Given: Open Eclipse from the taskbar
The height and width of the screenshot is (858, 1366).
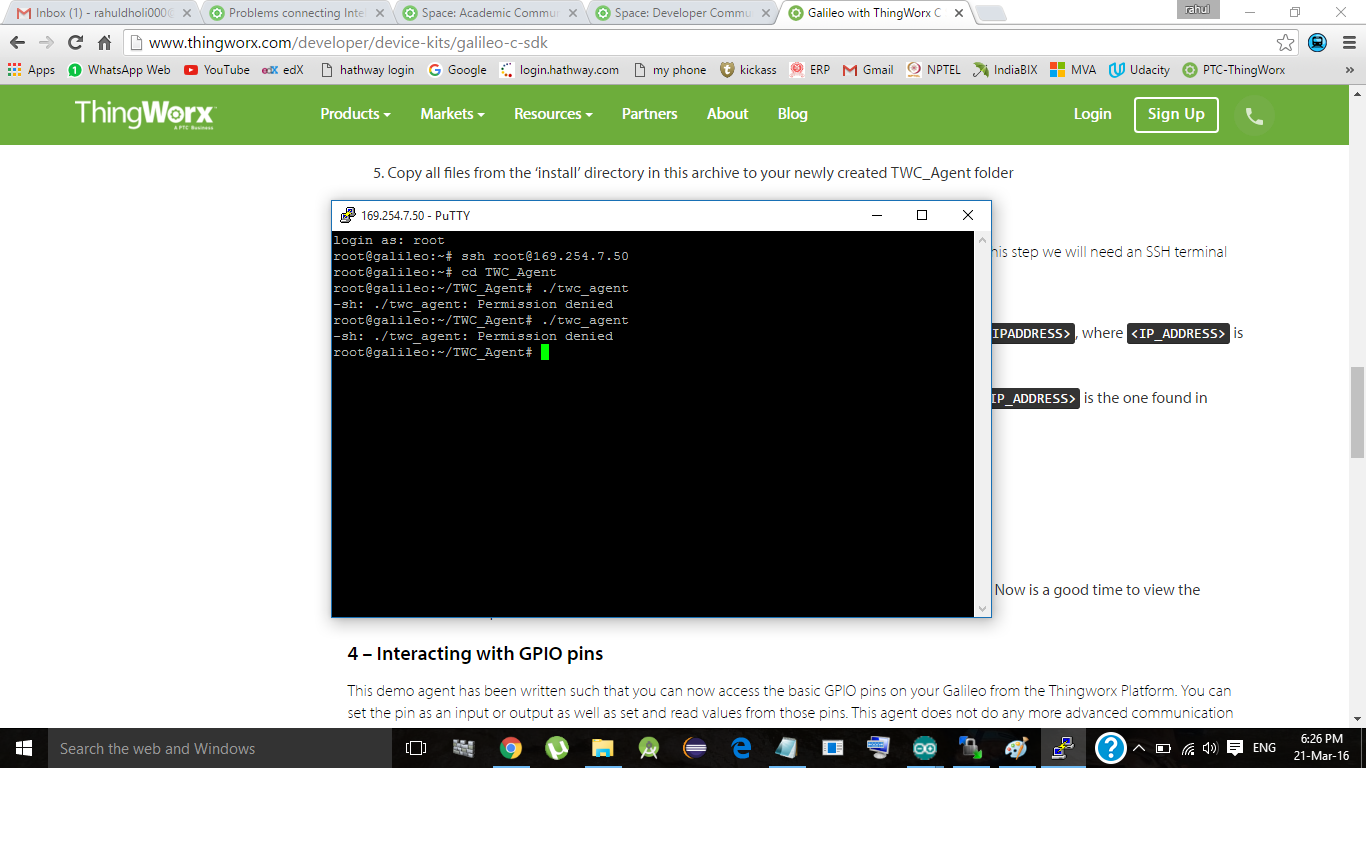Looking at the screenshot, I should click(695, 748).
